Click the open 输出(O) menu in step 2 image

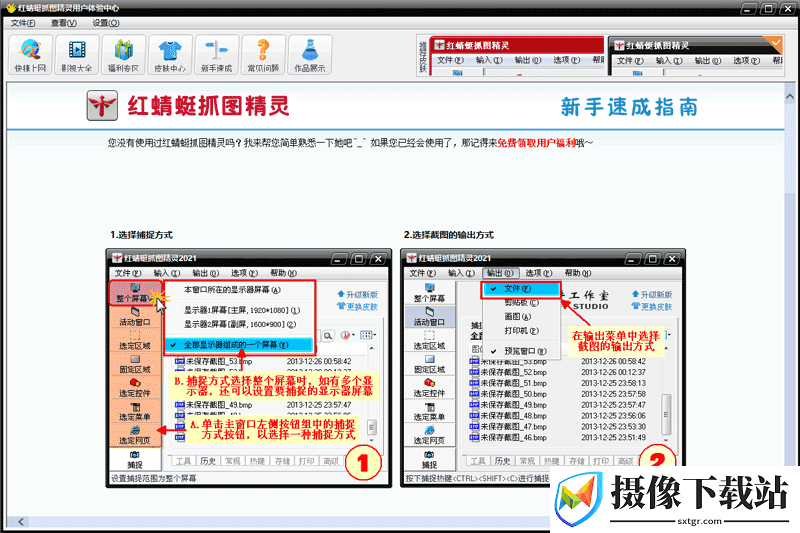click(x=501, y=273)
